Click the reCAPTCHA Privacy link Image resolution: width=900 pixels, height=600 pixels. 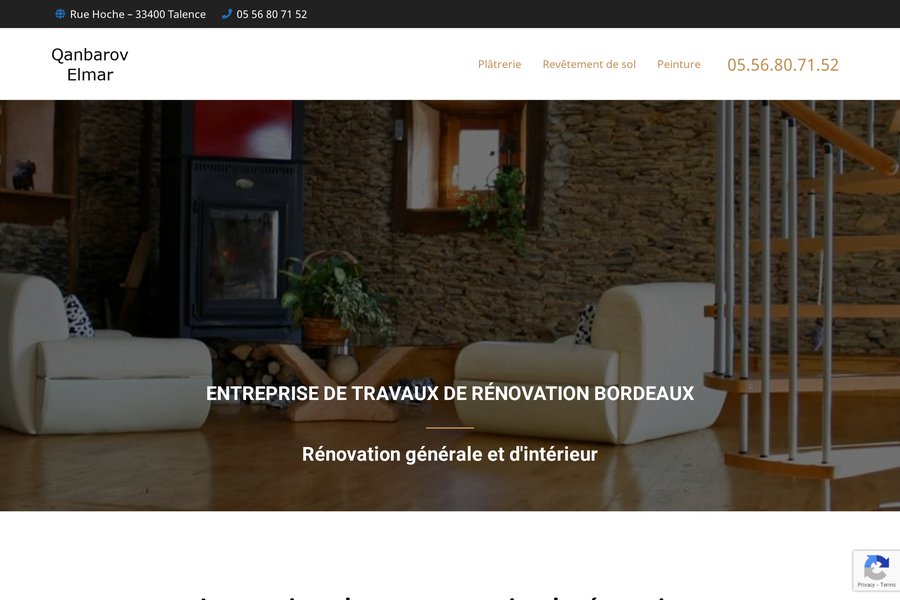click(x=866, y=585)
